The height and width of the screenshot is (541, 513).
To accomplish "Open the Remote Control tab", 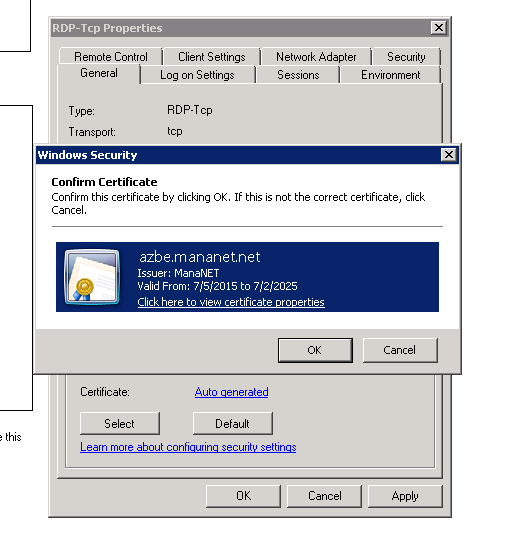I will (111, 57).
